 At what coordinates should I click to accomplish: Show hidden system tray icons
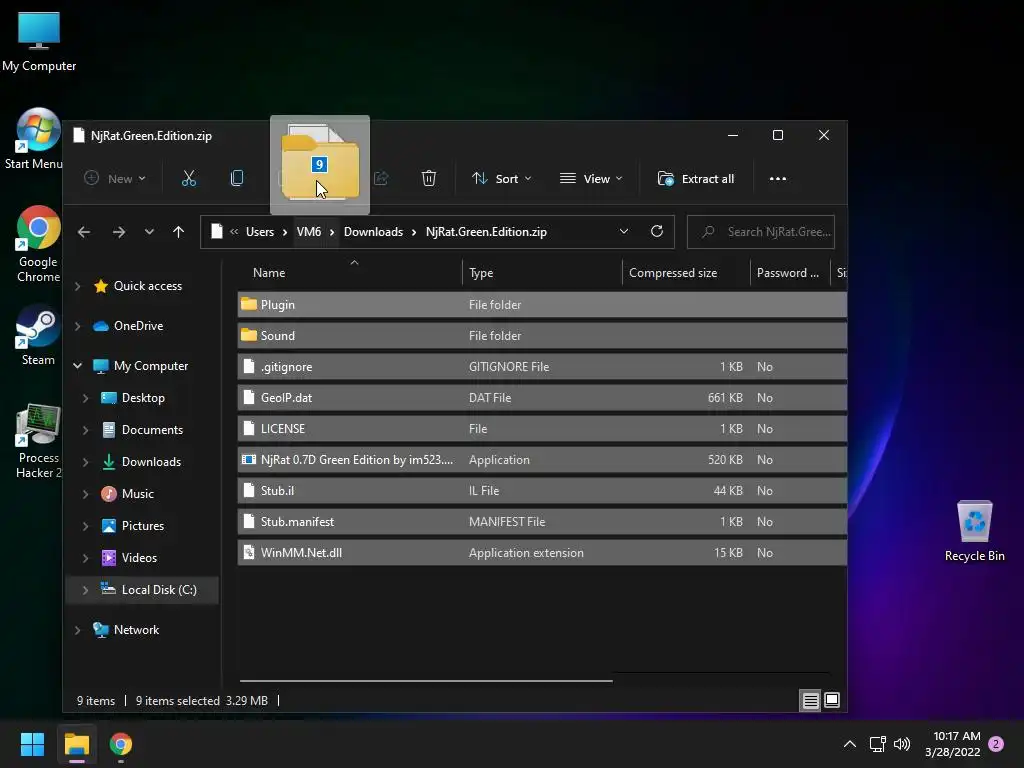click(x=850, y=744)
